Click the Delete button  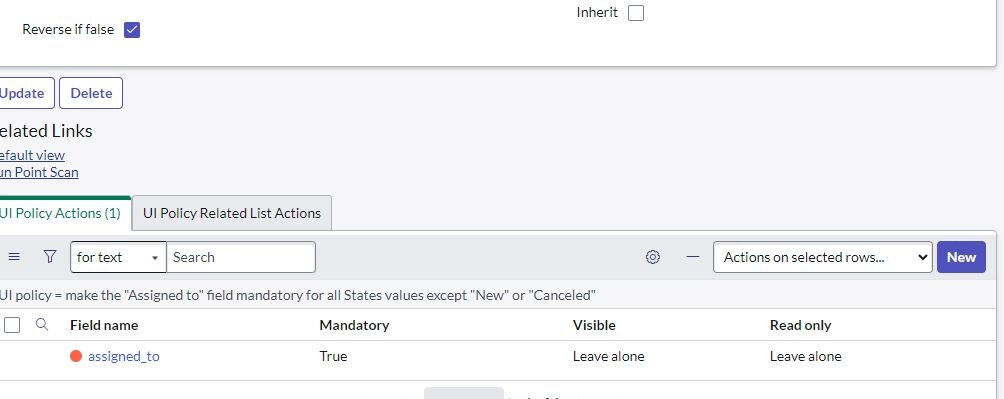(91, 93)
